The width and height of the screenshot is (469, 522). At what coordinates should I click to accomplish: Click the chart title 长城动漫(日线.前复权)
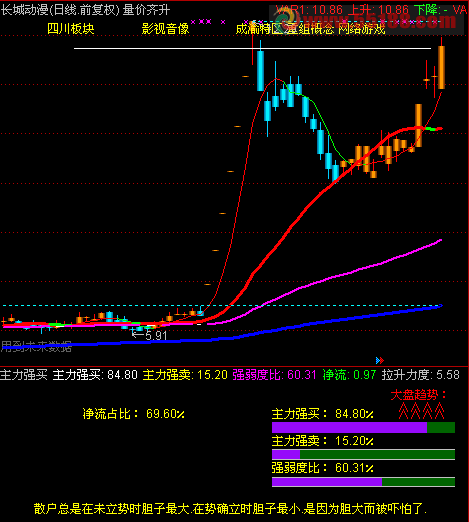click(x=60, y=10)
